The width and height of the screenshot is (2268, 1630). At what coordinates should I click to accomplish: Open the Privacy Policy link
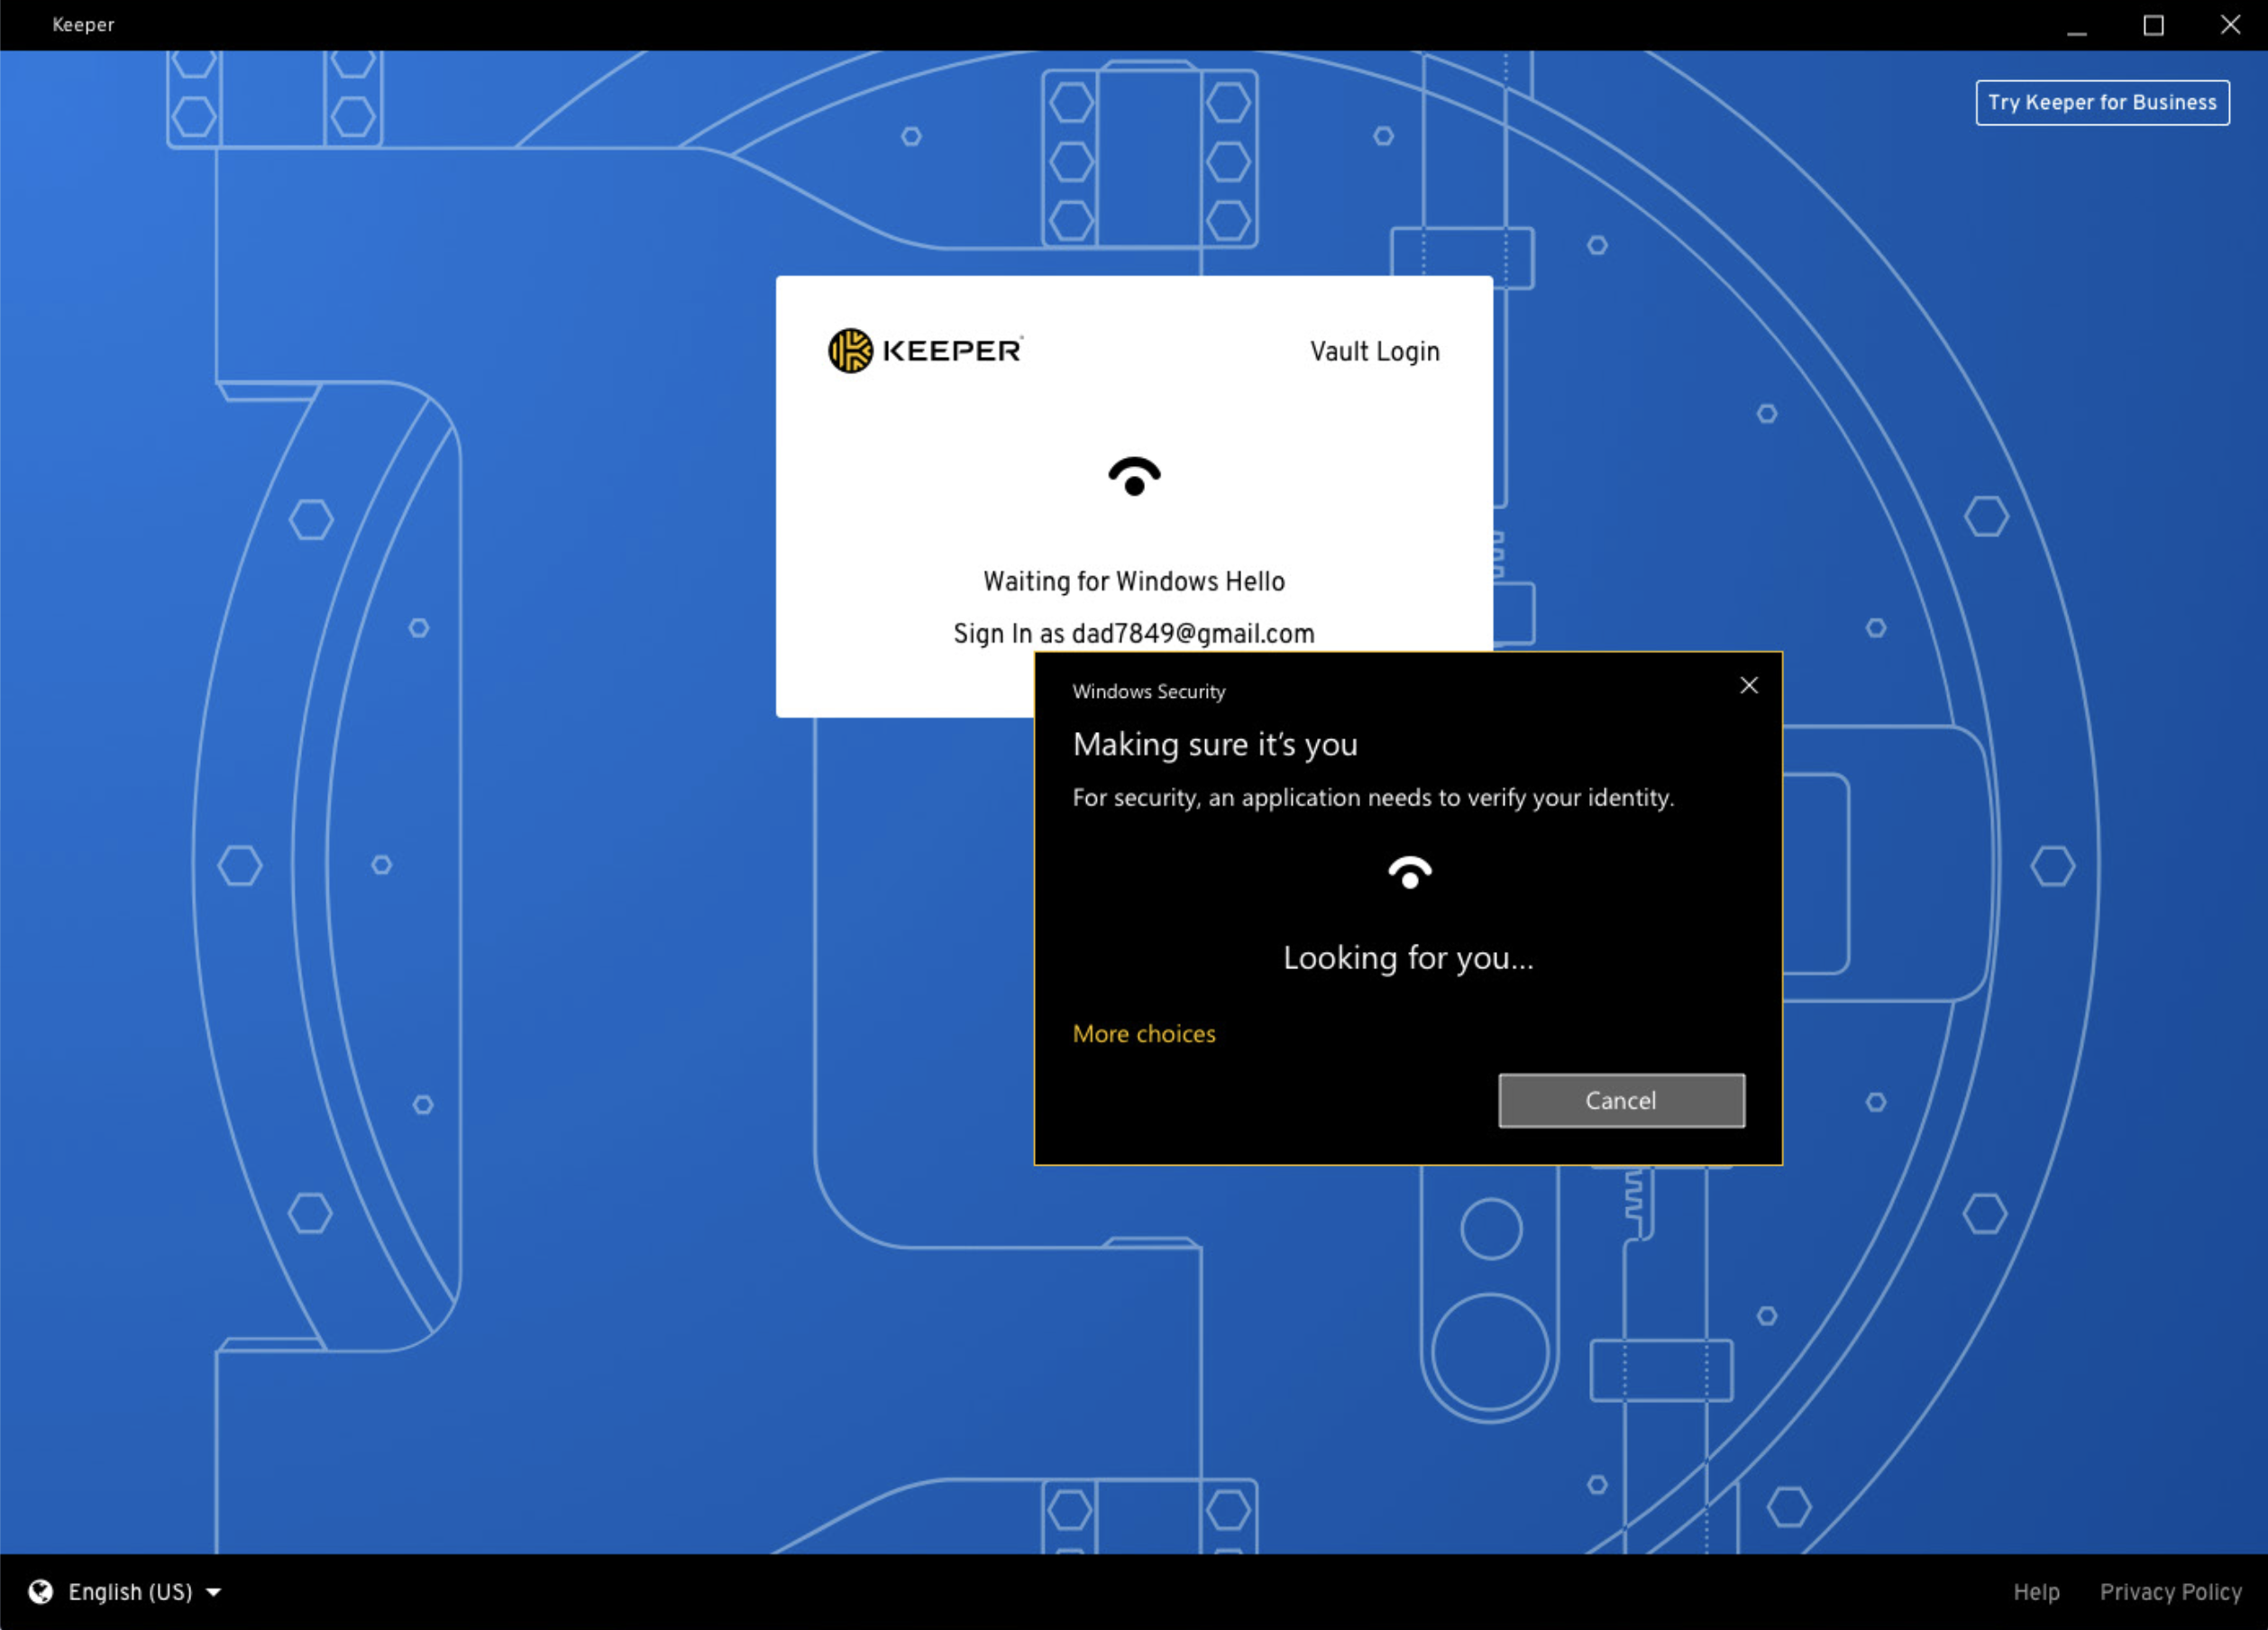click(x=2170, y=1592)
